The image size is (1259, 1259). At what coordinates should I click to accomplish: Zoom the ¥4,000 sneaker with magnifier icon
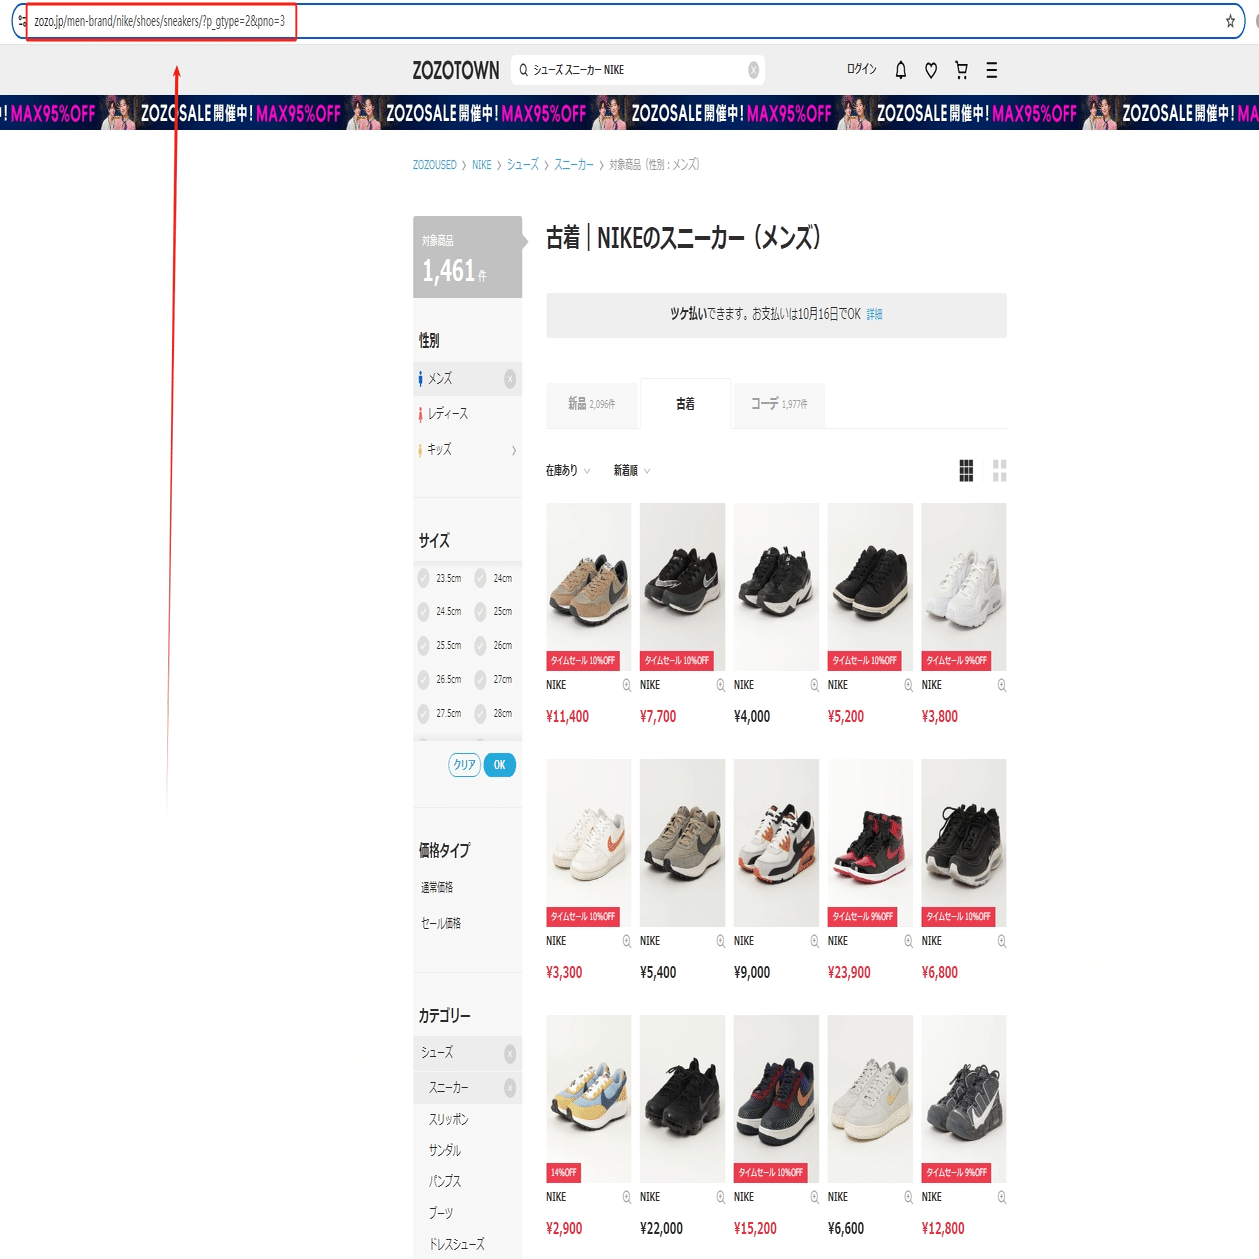(x=814, y=685)
